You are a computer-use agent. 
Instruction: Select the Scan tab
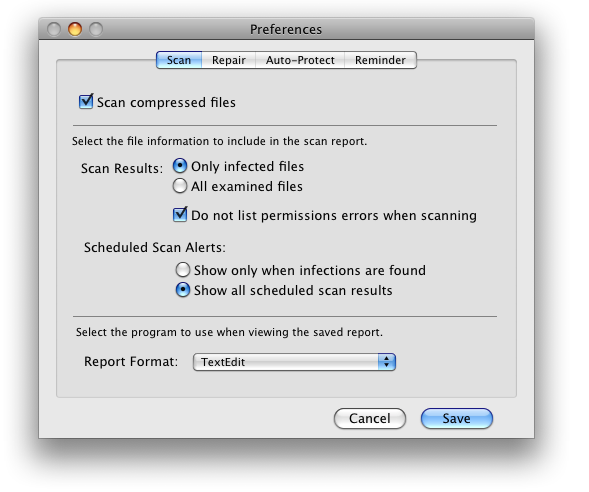tap(179, 60)
